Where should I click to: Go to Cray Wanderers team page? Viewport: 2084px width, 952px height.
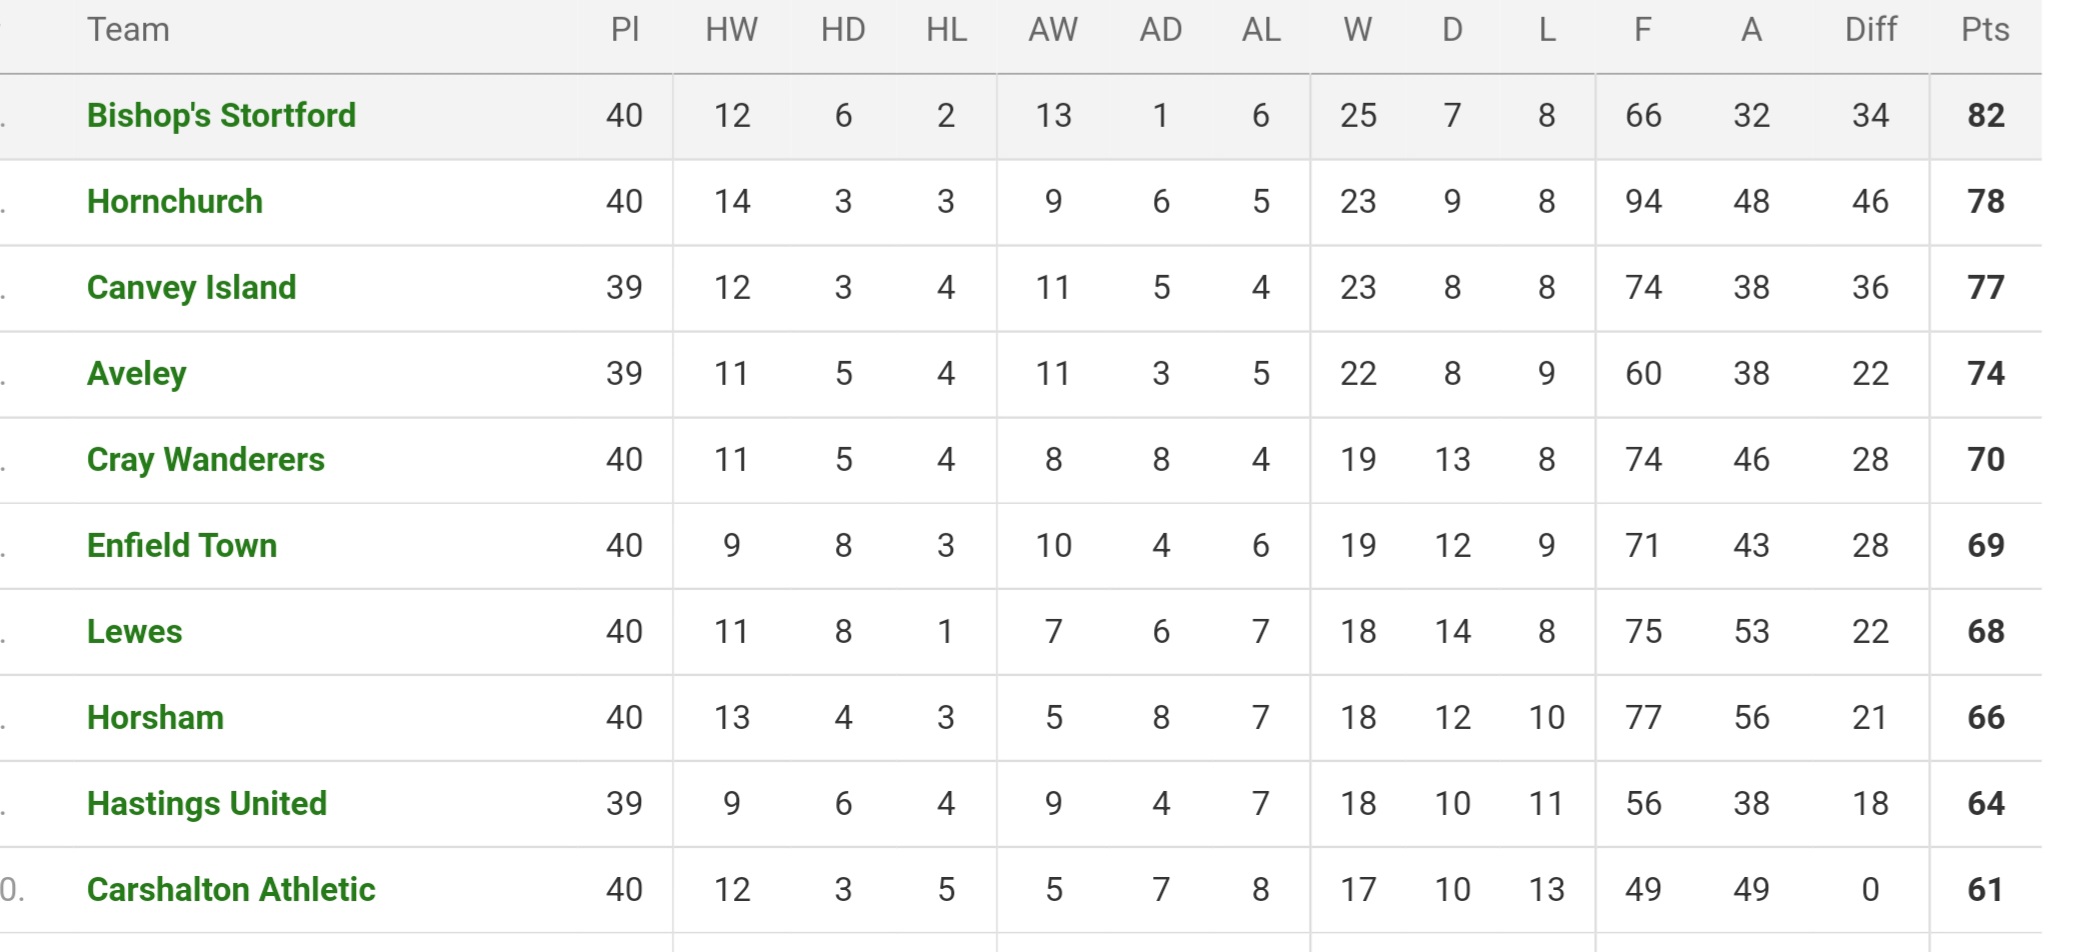click(206, 460)
